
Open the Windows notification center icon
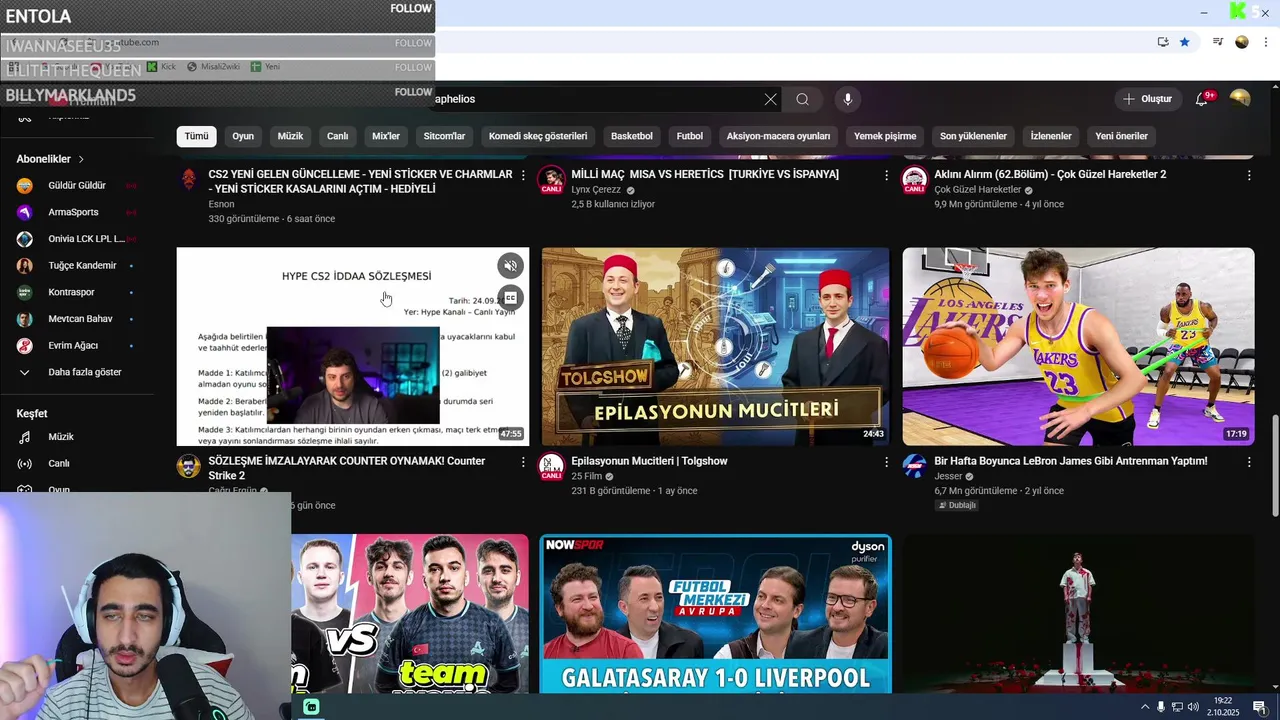(x=1260, y=707)
